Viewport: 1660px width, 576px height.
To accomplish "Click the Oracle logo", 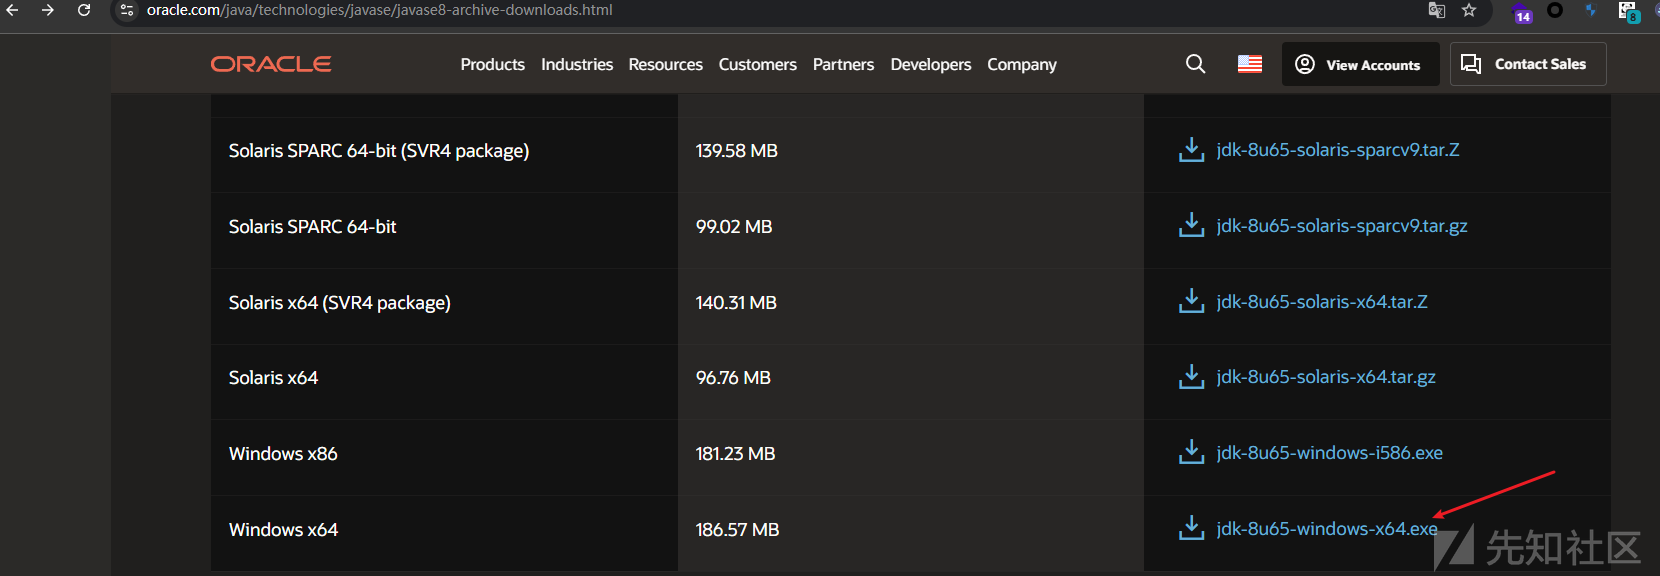I will coord(271,64).
